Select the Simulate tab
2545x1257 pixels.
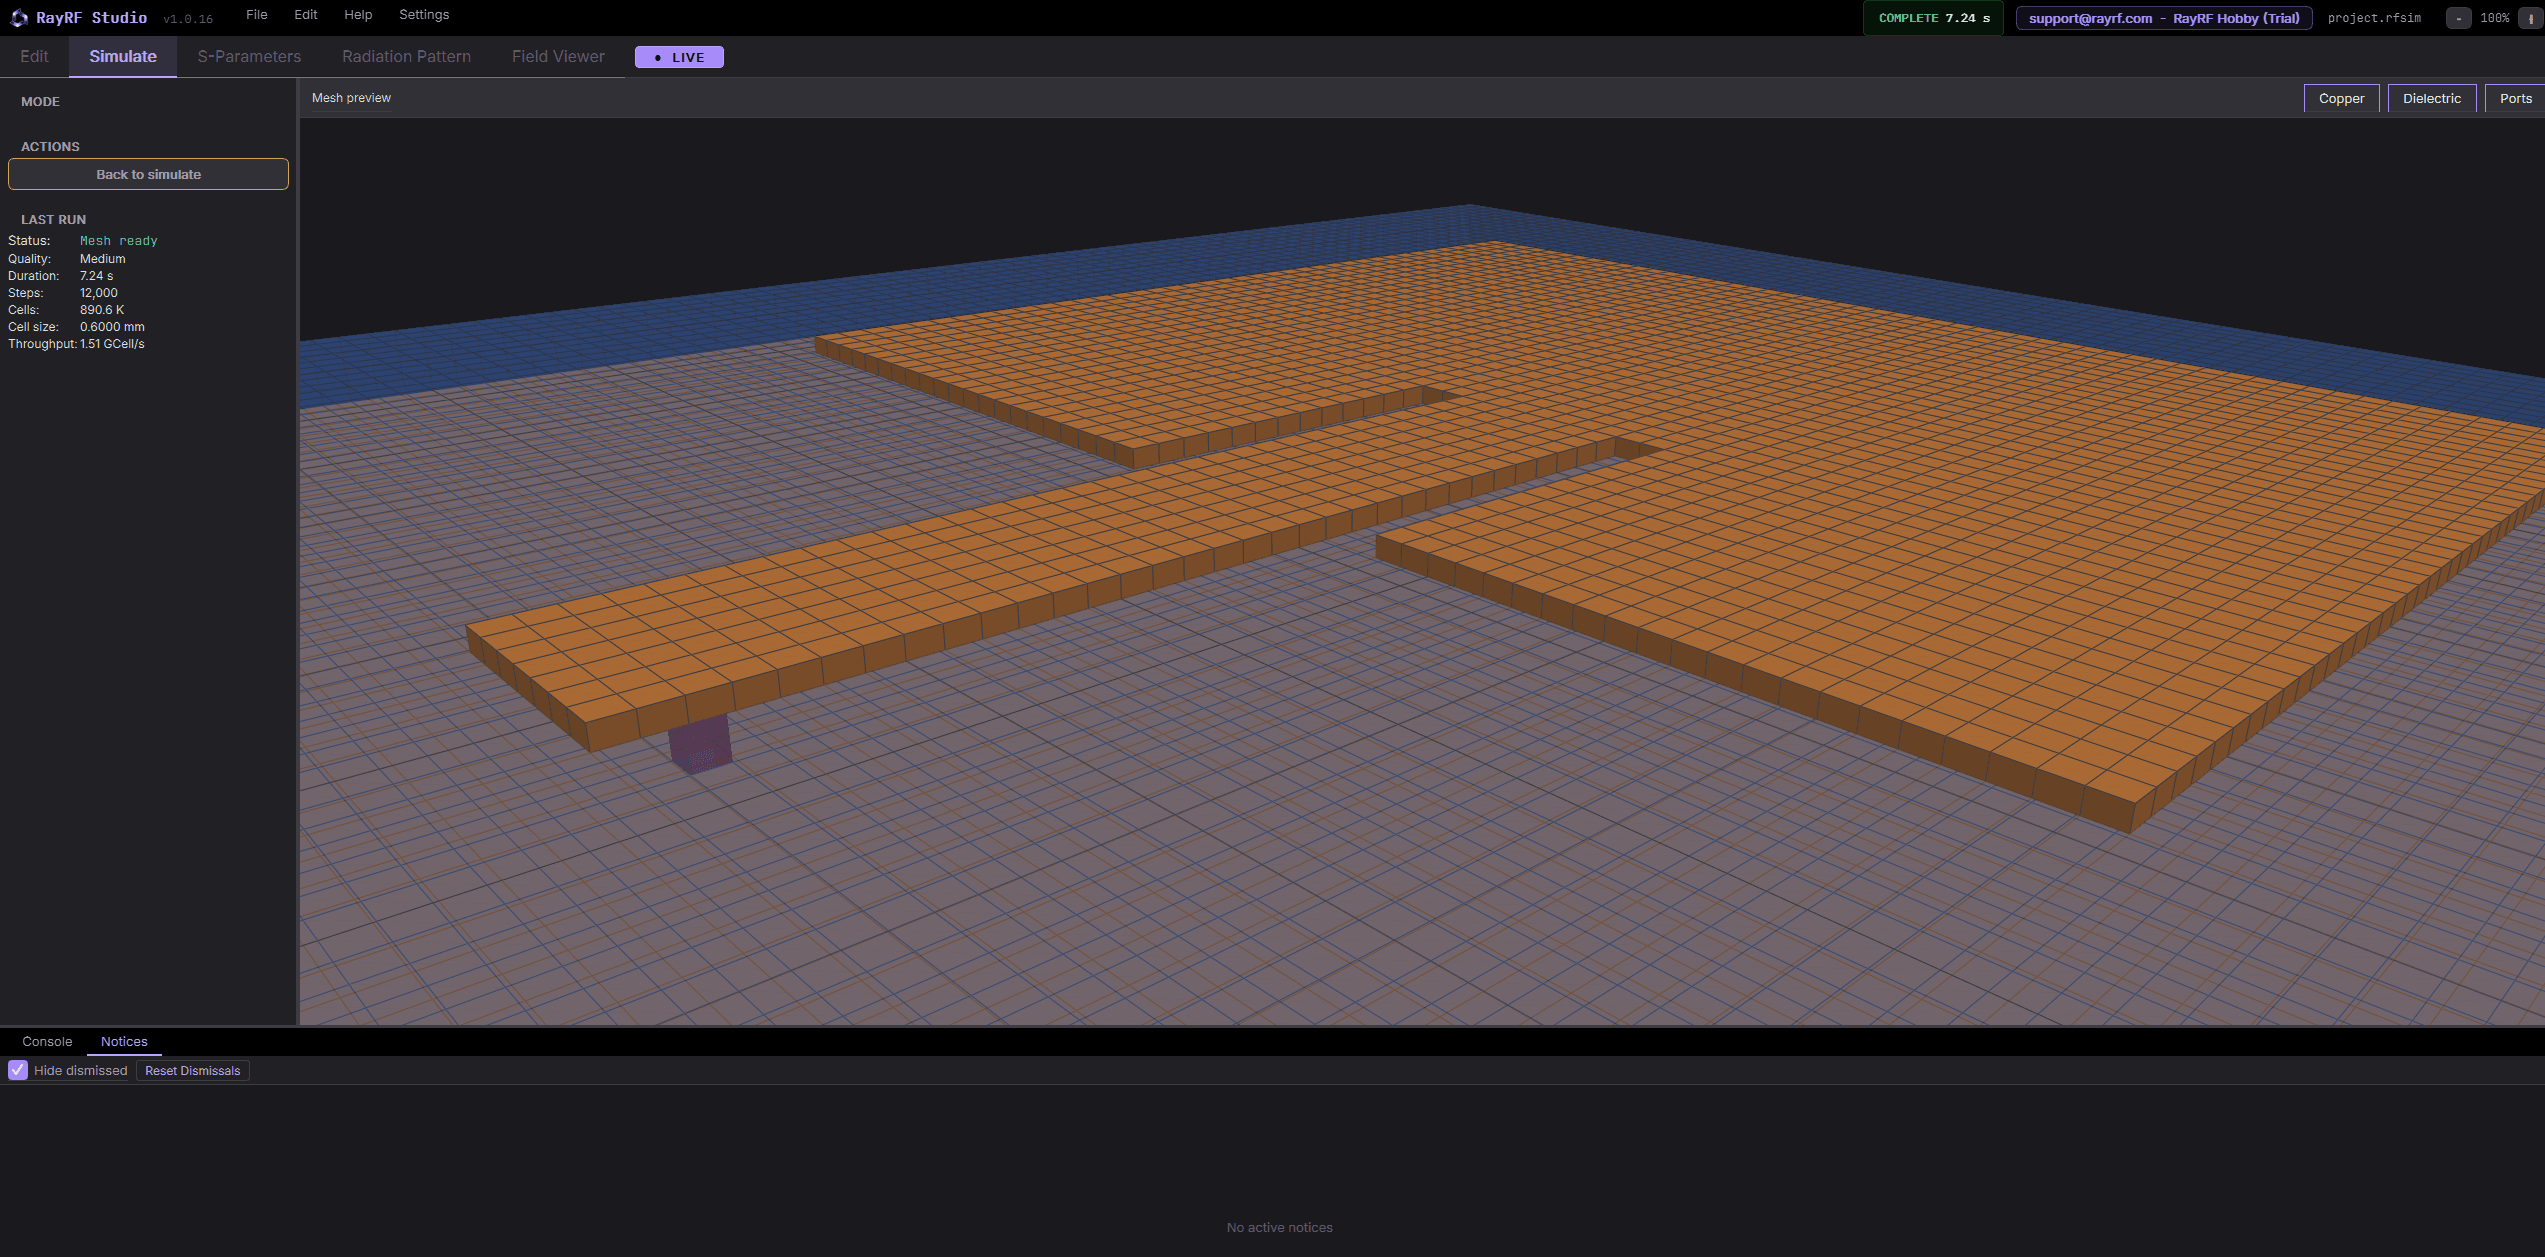123,57
